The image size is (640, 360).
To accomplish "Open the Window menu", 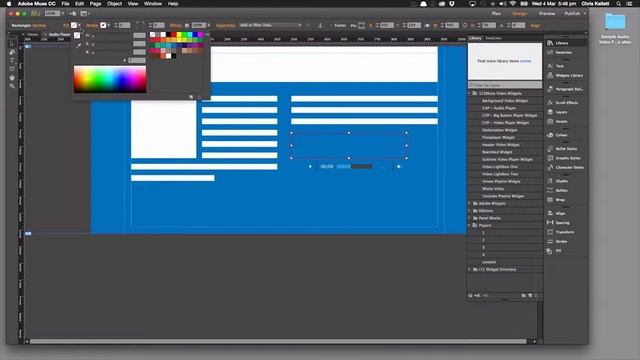I will coord(153,4).
